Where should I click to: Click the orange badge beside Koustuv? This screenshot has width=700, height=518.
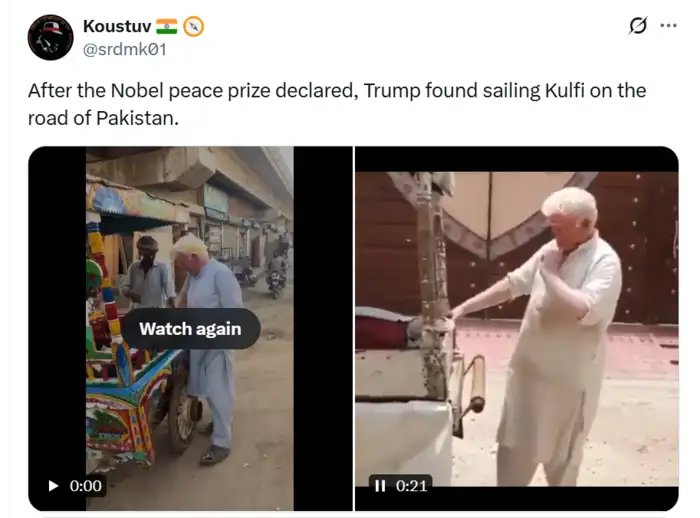click(194, 26)
